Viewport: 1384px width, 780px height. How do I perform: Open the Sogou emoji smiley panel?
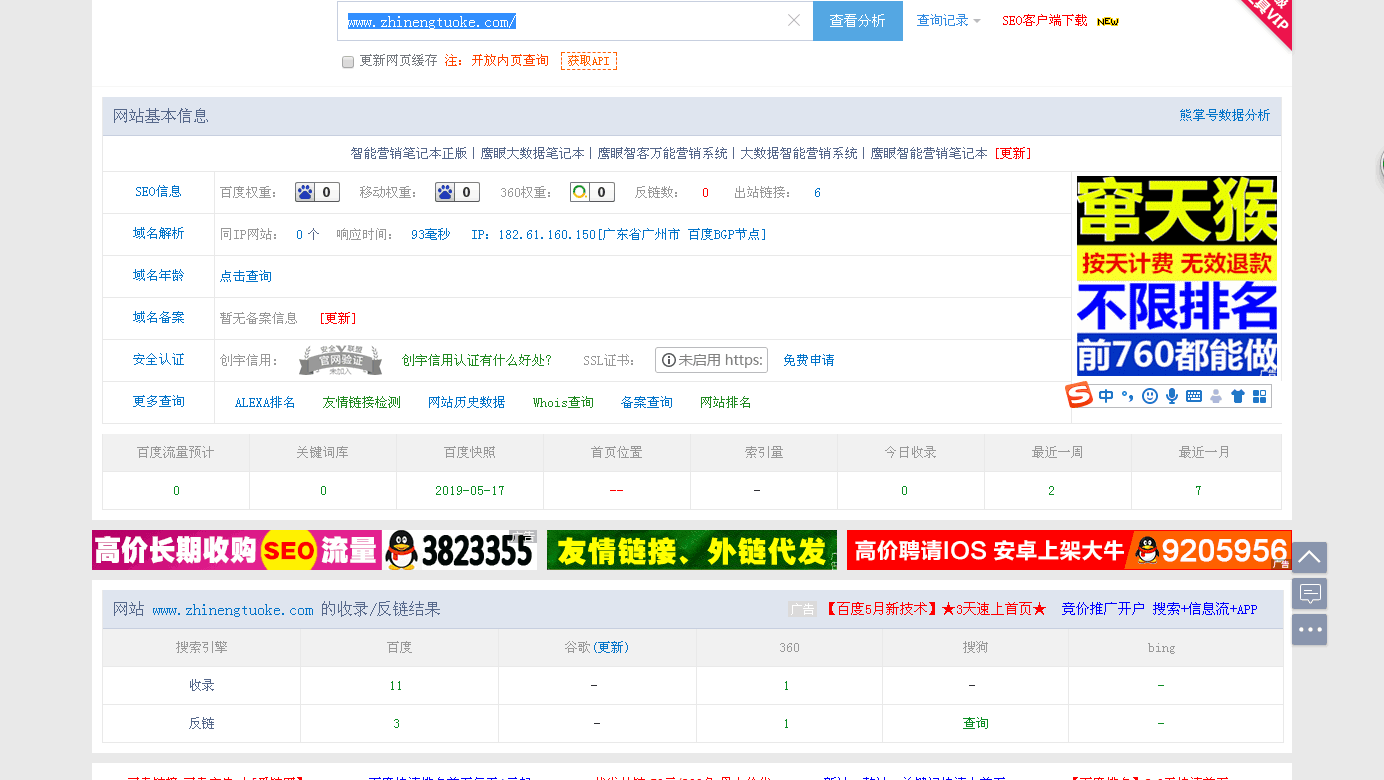(x=1150, y=396)
